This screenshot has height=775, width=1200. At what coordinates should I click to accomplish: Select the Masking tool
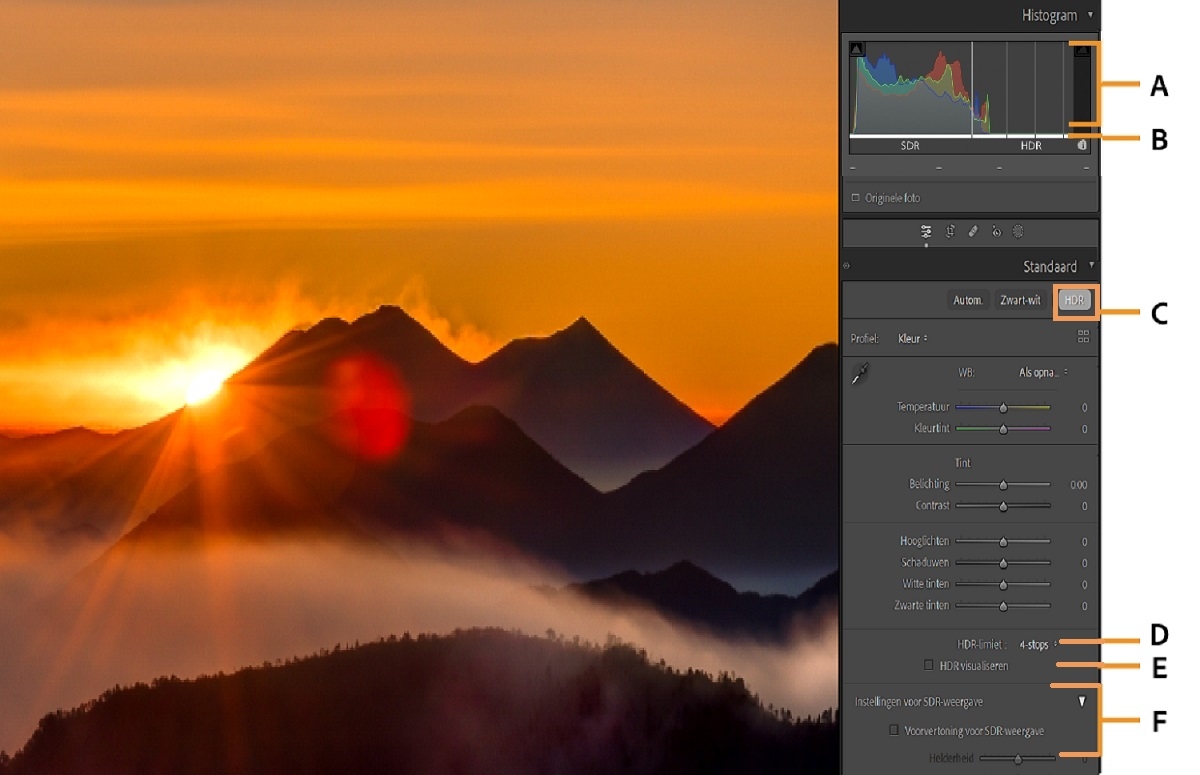tap(1018, 232)
